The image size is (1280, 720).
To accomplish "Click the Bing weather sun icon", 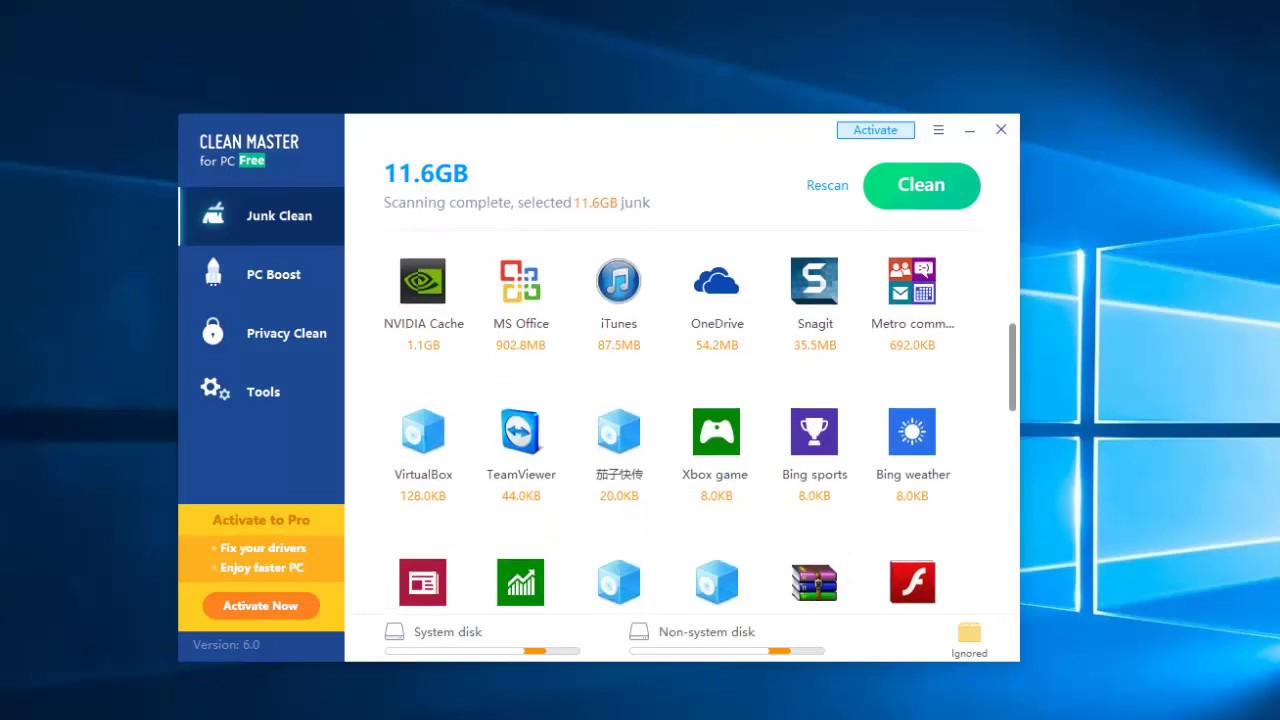I will 912,432.
